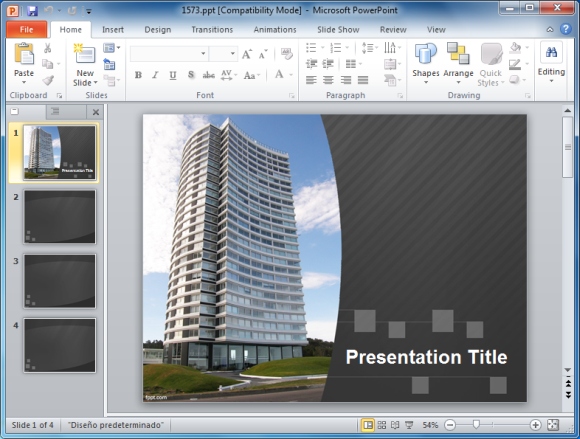Toggle Underline formatting
Screen dimensions: 580x439
click(x=173, y=75)
